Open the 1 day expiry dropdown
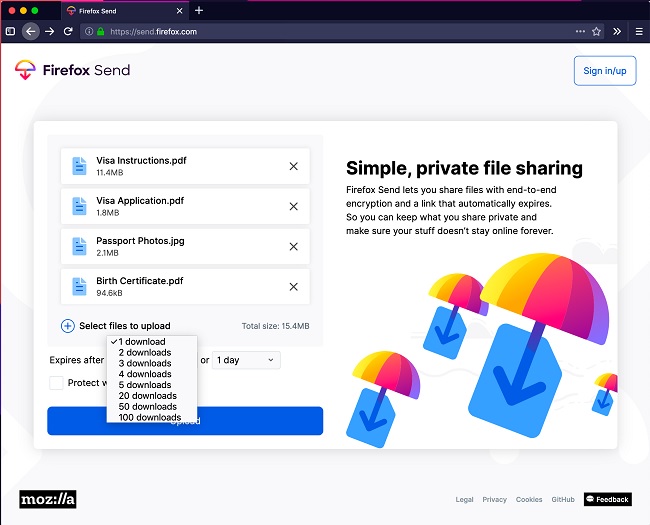The image size is (650, 525). pos(246,360)
